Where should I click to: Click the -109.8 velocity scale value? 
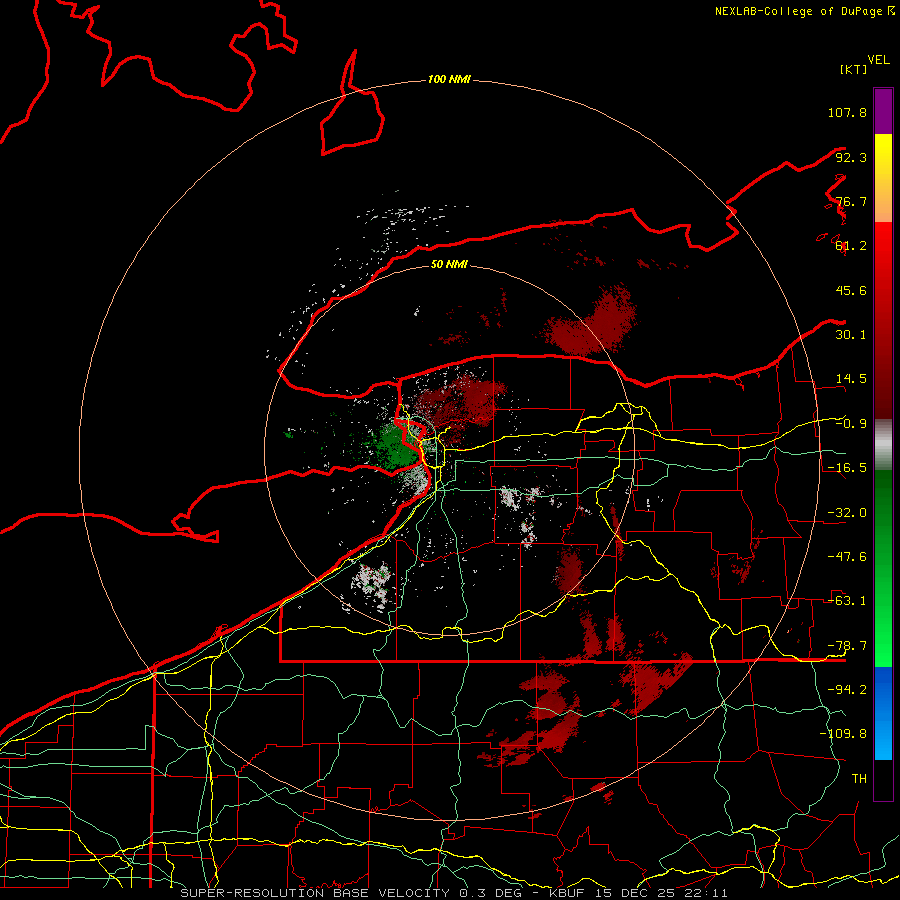pos(843,734)
